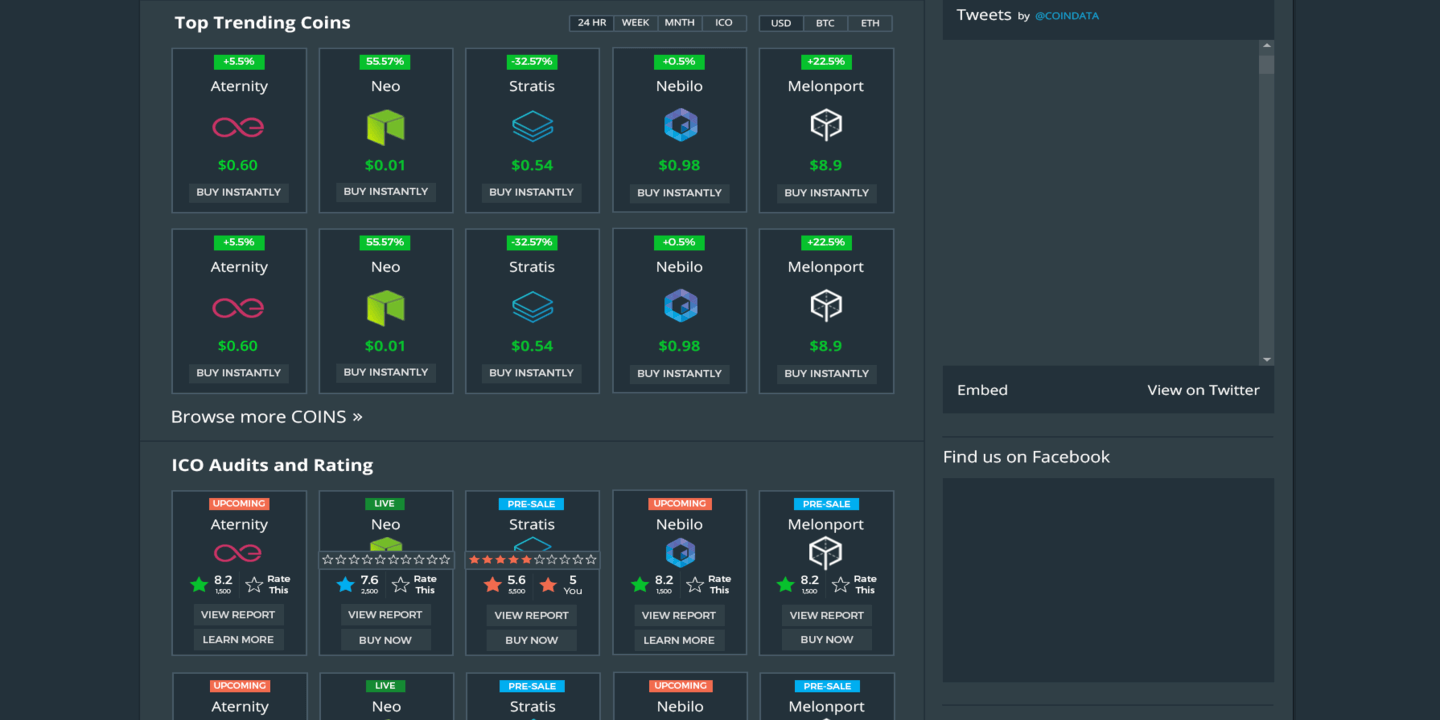Screen dimensions: 1440x720
Task: Open the @COINDATA Twitter handle link
Action: coord(1066,16)
